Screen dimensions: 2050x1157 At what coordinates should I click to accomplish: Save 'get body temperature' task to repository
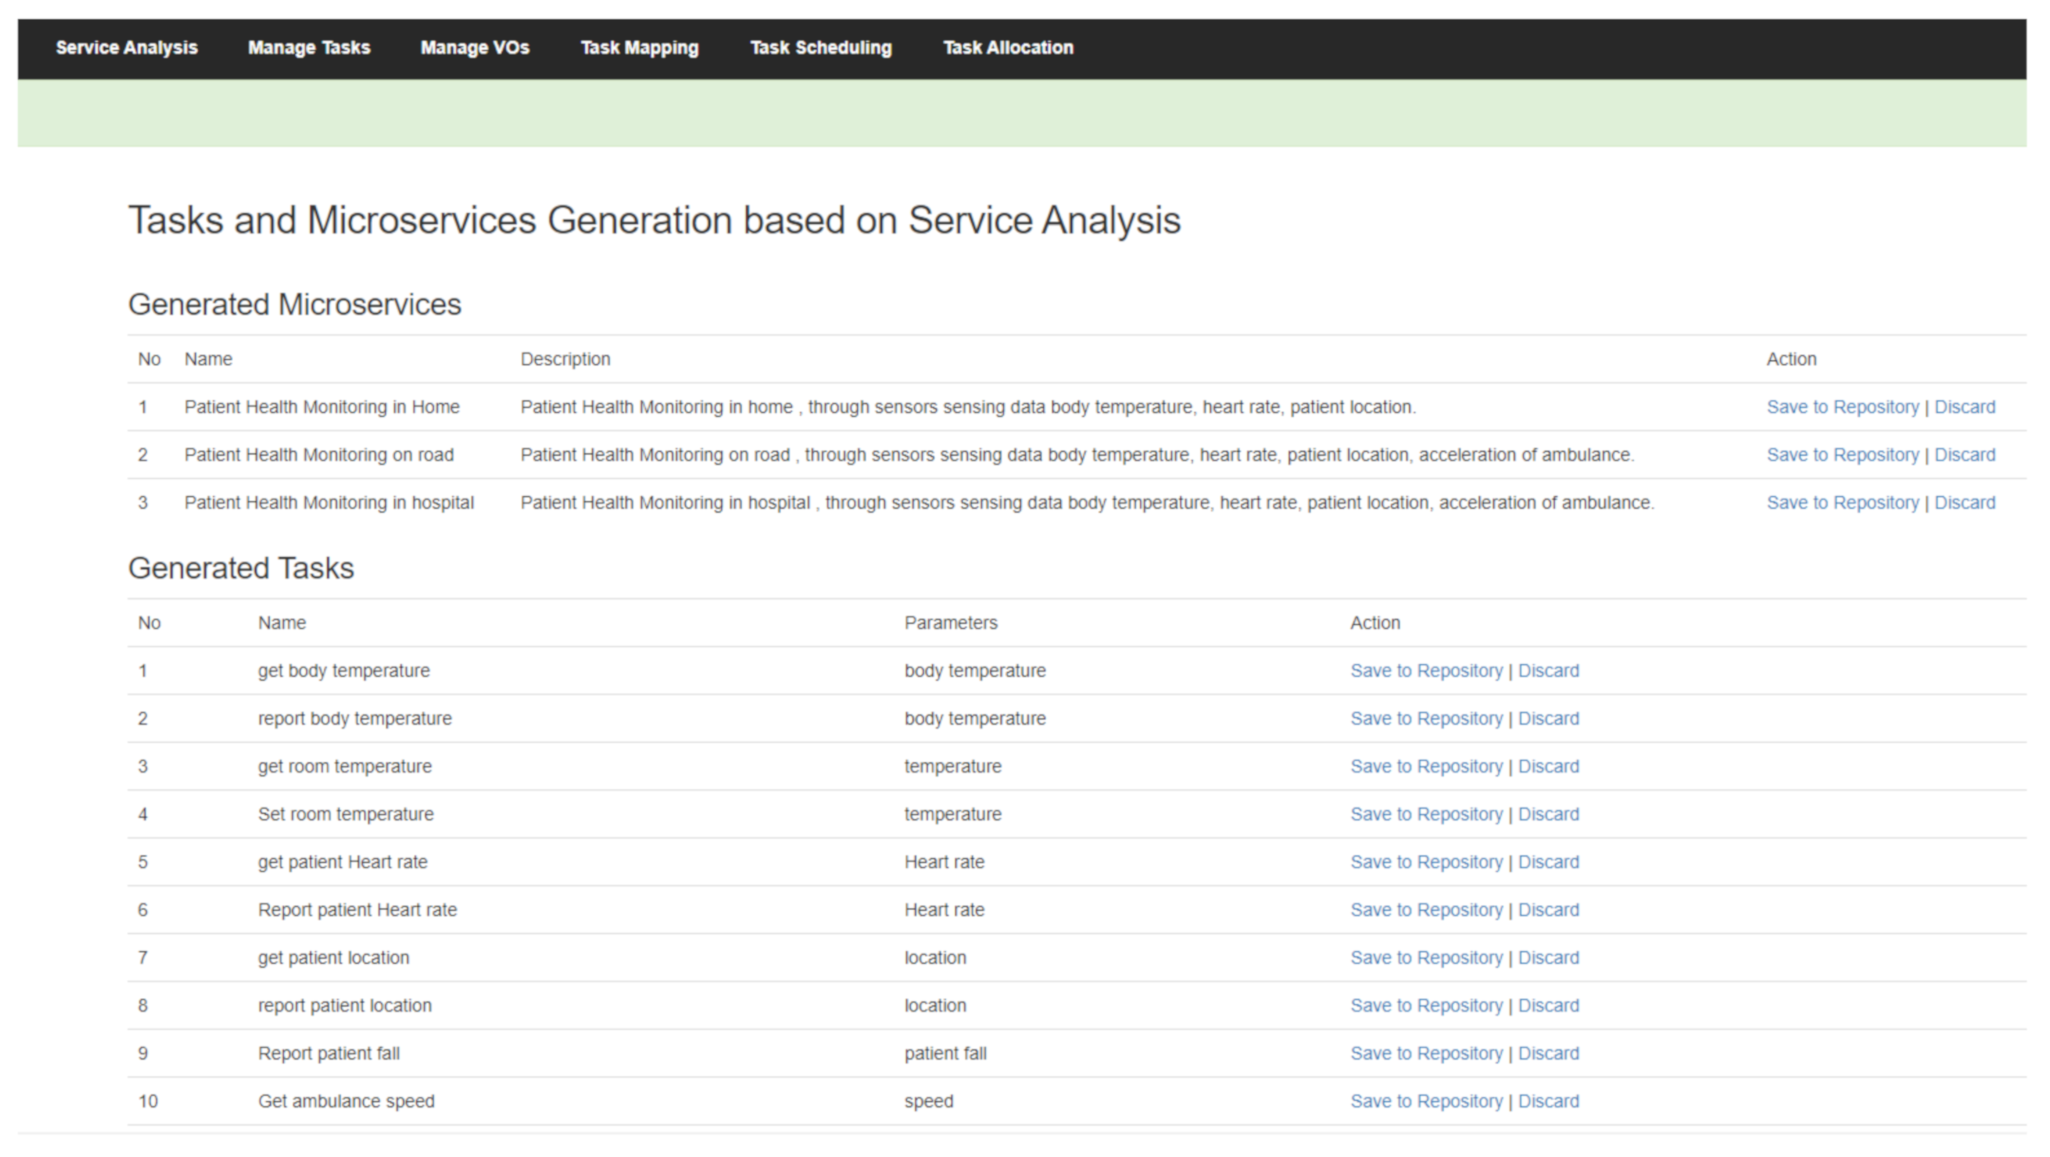click(1425, 671)
